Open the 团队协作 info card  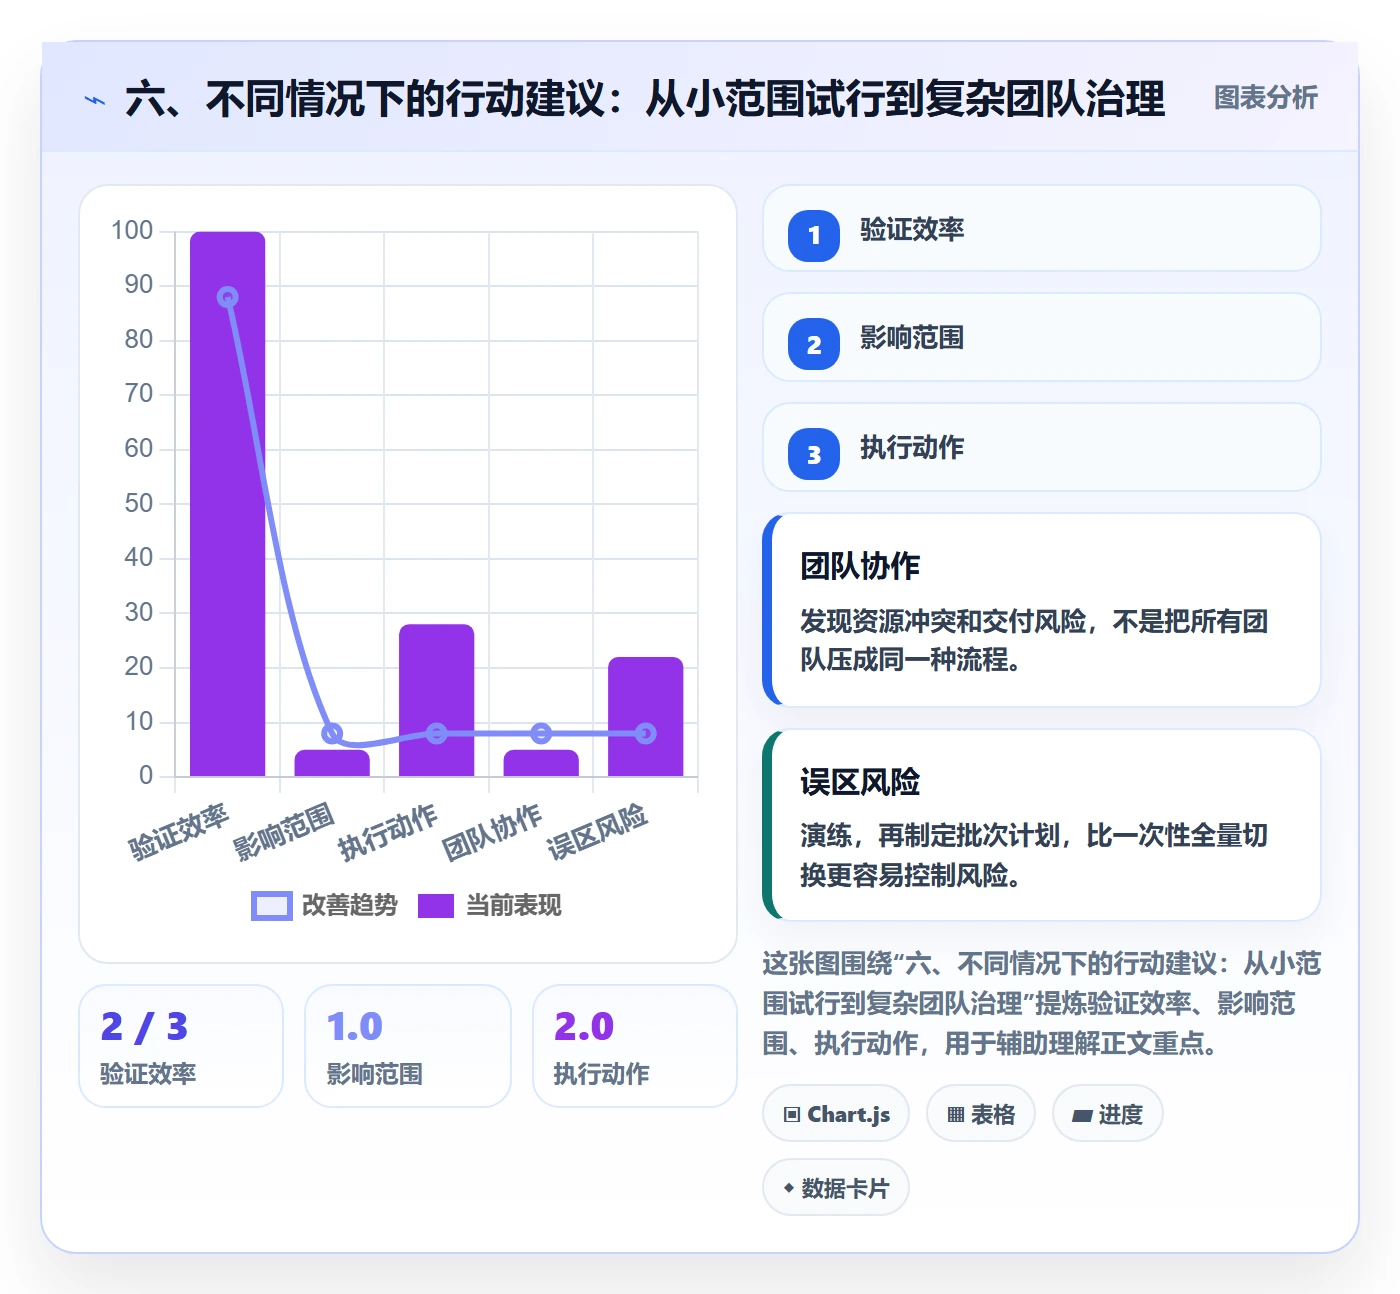point(1042,610)
